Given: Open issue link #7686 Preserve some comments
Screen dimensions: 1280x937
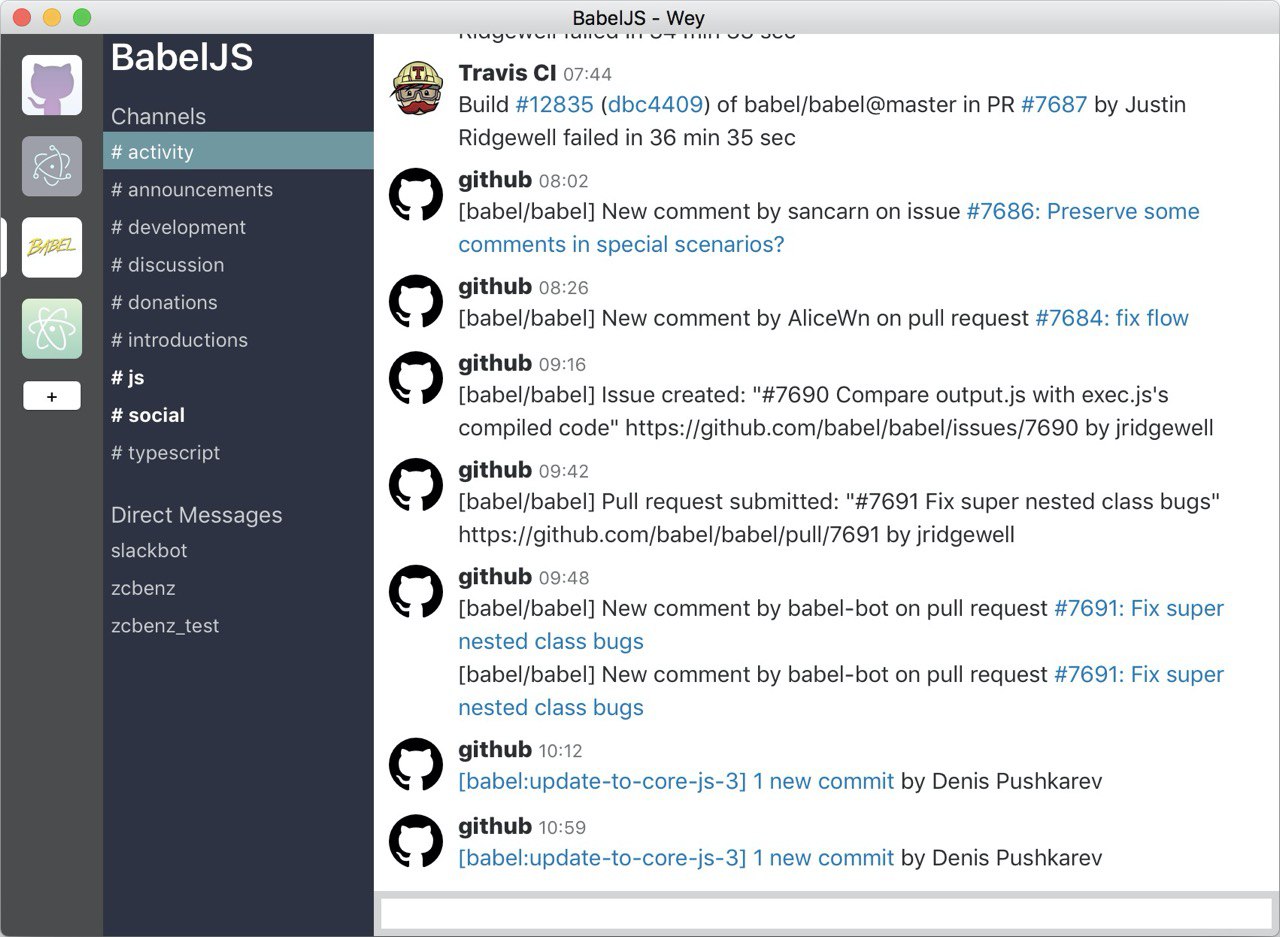Looking at the screenshot, I should [829, 228].
